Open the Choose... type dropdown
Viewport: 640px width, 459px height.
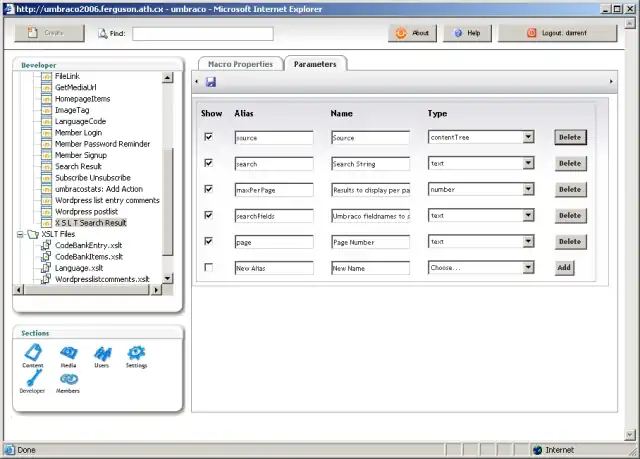coord(528,267)
